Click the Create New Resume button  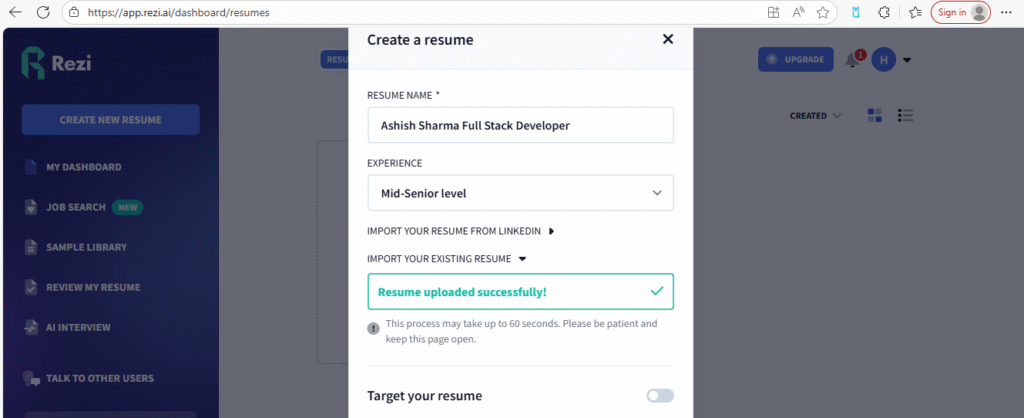pyautogui.click(x=110, y=120)
